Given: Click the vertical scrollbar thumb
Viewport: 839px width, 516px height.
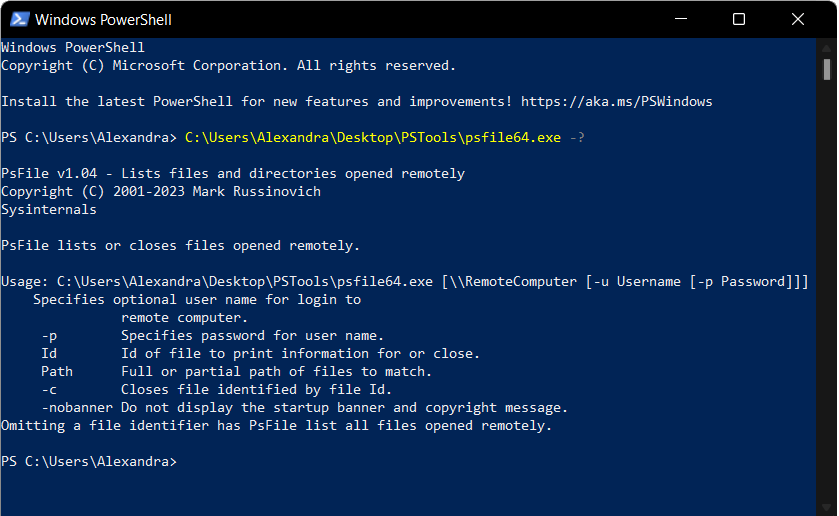Looking at the screenshot, I should click(827, 69).
